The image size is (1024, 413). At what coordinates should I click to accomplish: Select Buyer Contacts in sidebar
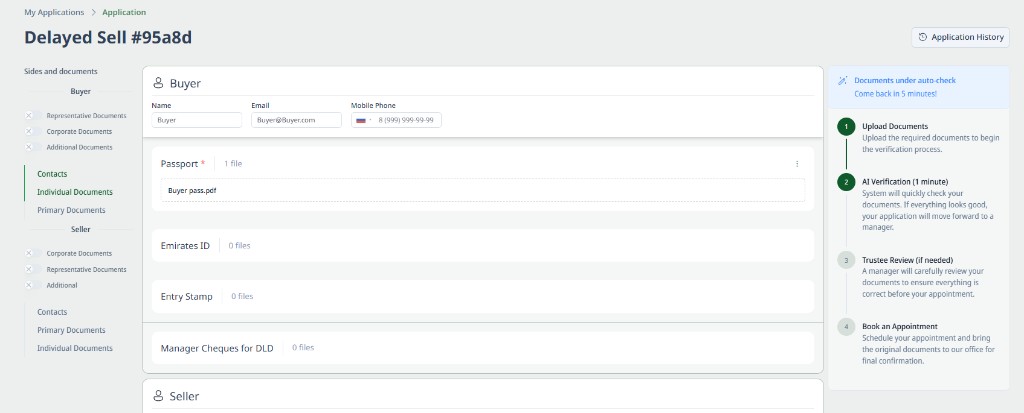pos(52,174)
